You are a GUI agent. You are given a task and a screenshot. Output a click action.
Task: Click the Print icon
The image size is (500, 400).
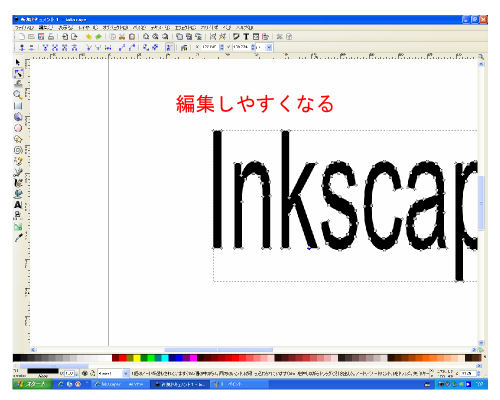tap(51, 37)
